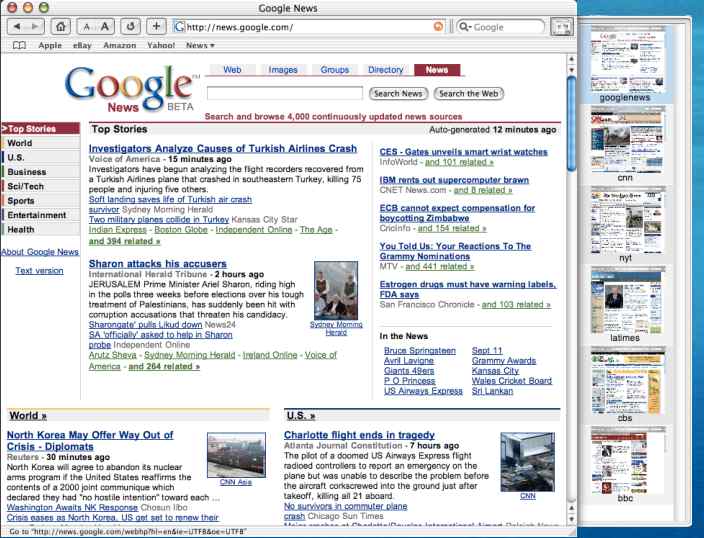Select Health section in the sidebar

click(x=40, y=229)
